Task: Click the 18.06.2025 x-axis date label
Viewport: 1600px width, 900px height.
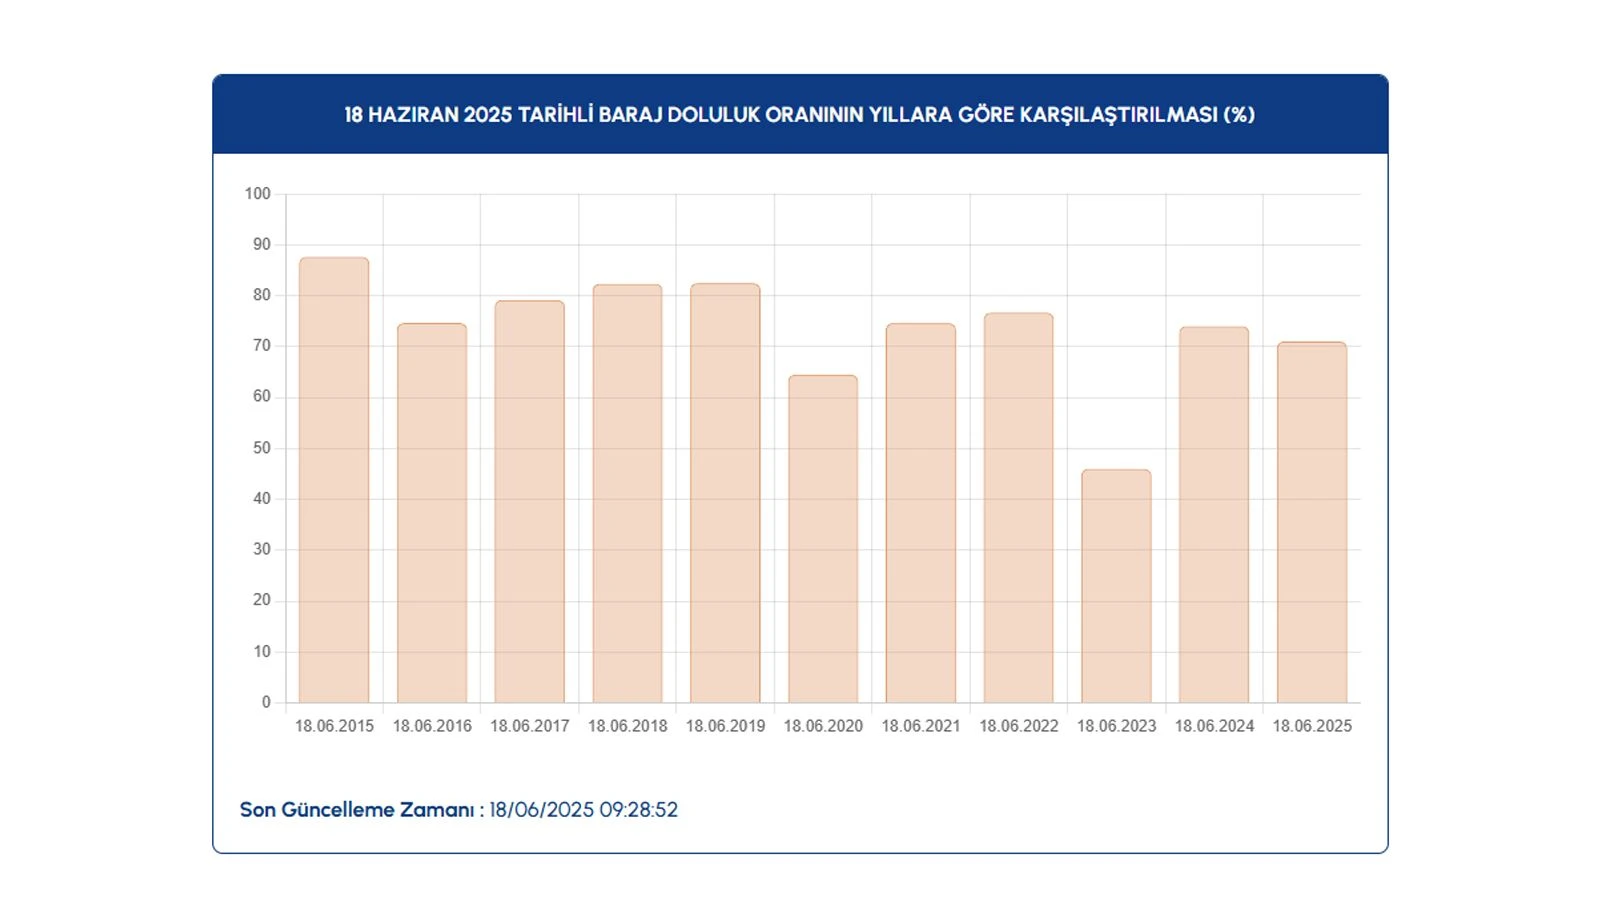Action: tap(1312, 726)
